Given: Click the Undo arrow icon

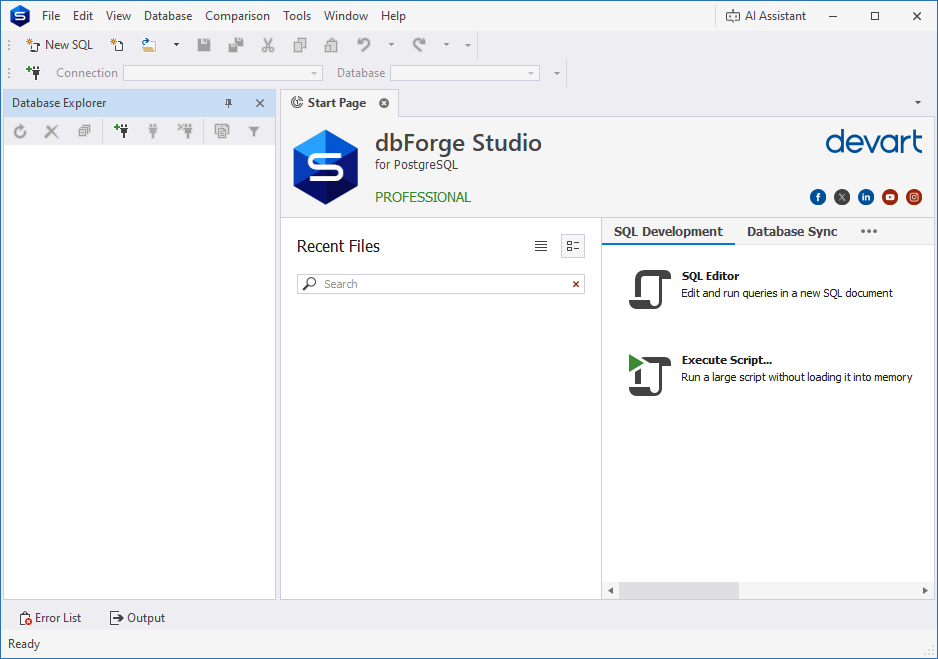Looking at the screenshot, I should coord(364,44).
